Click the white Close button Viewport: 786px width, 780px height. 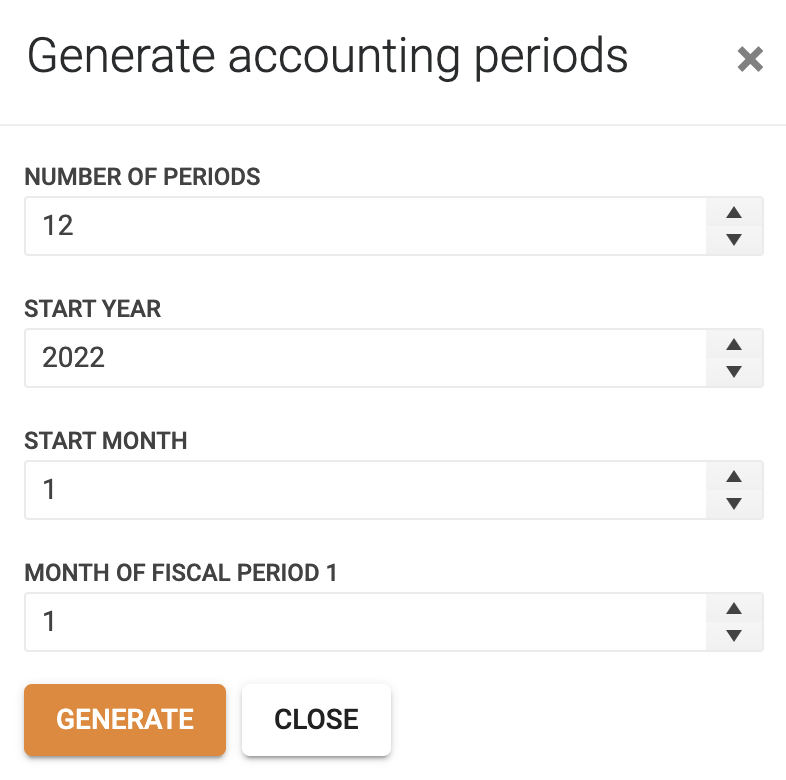316,719
